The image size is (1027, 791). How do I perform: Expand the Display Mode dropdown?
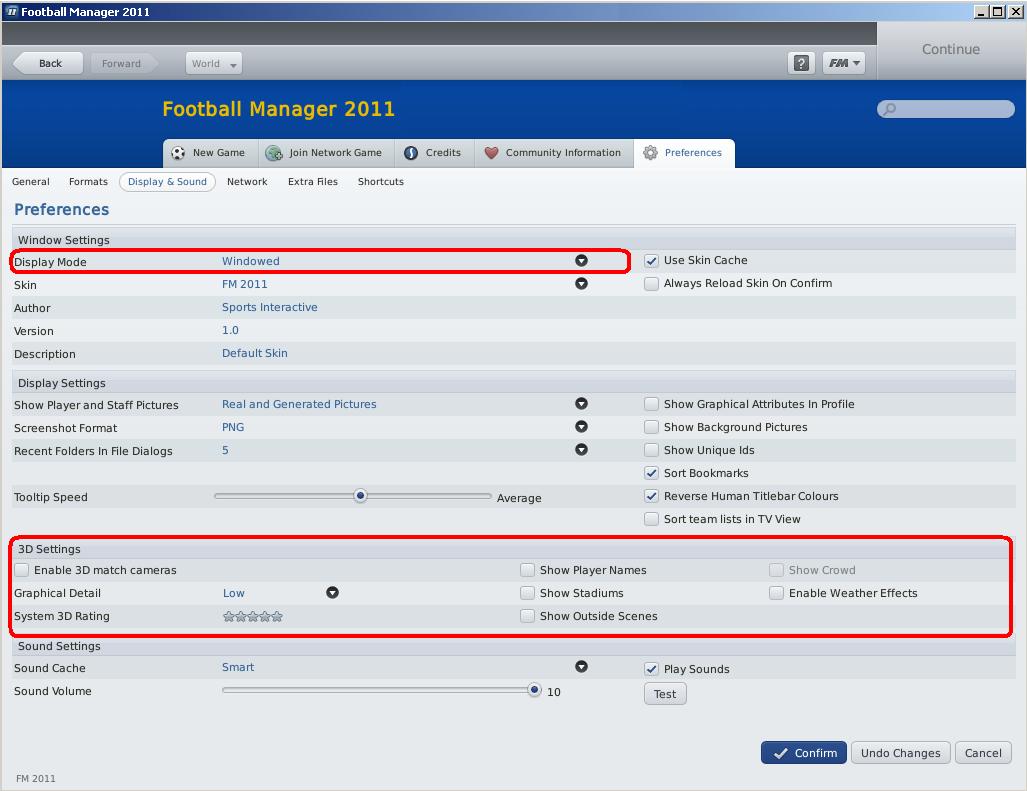point(581,261)
